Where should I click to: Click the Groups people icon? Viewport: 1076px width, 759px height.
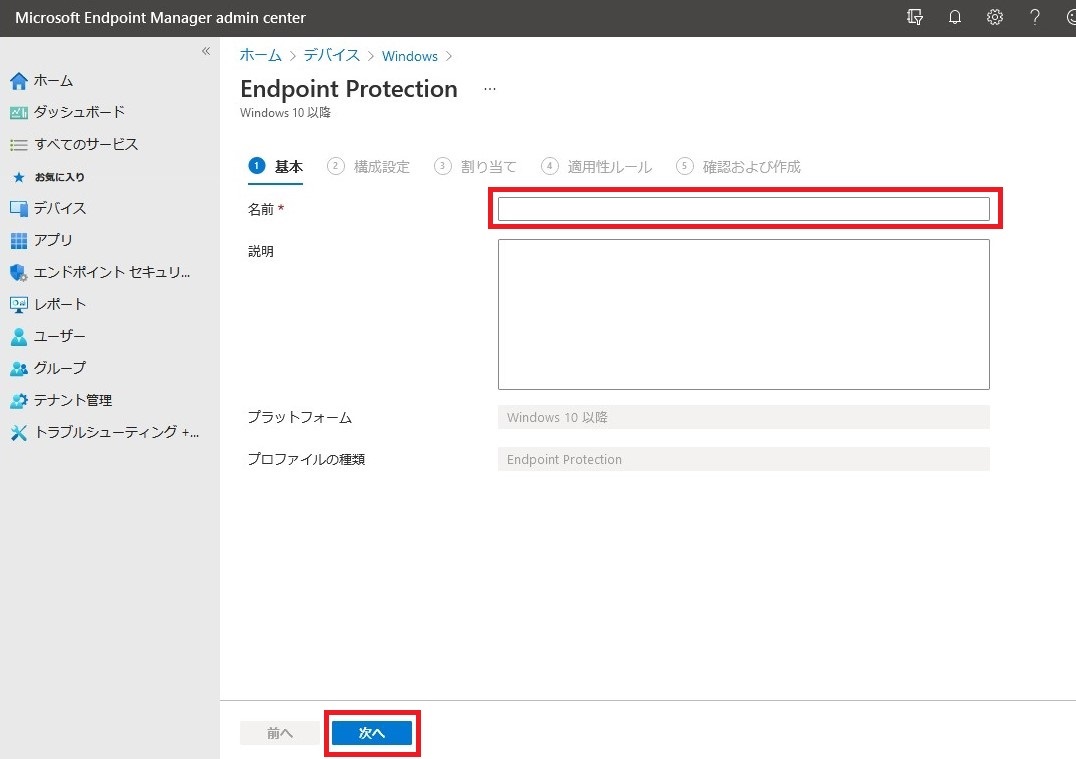pos(19,369)
